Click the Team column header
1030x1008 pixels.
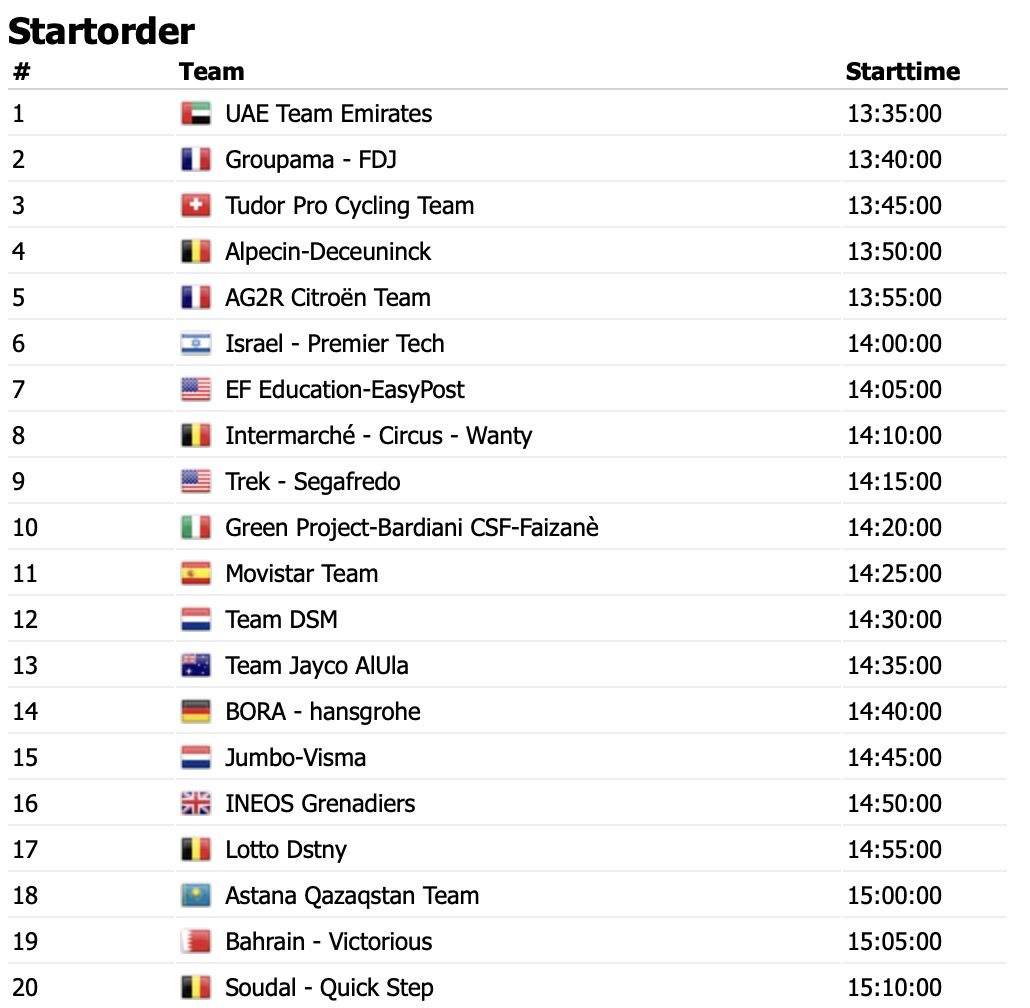pos(212,72)
